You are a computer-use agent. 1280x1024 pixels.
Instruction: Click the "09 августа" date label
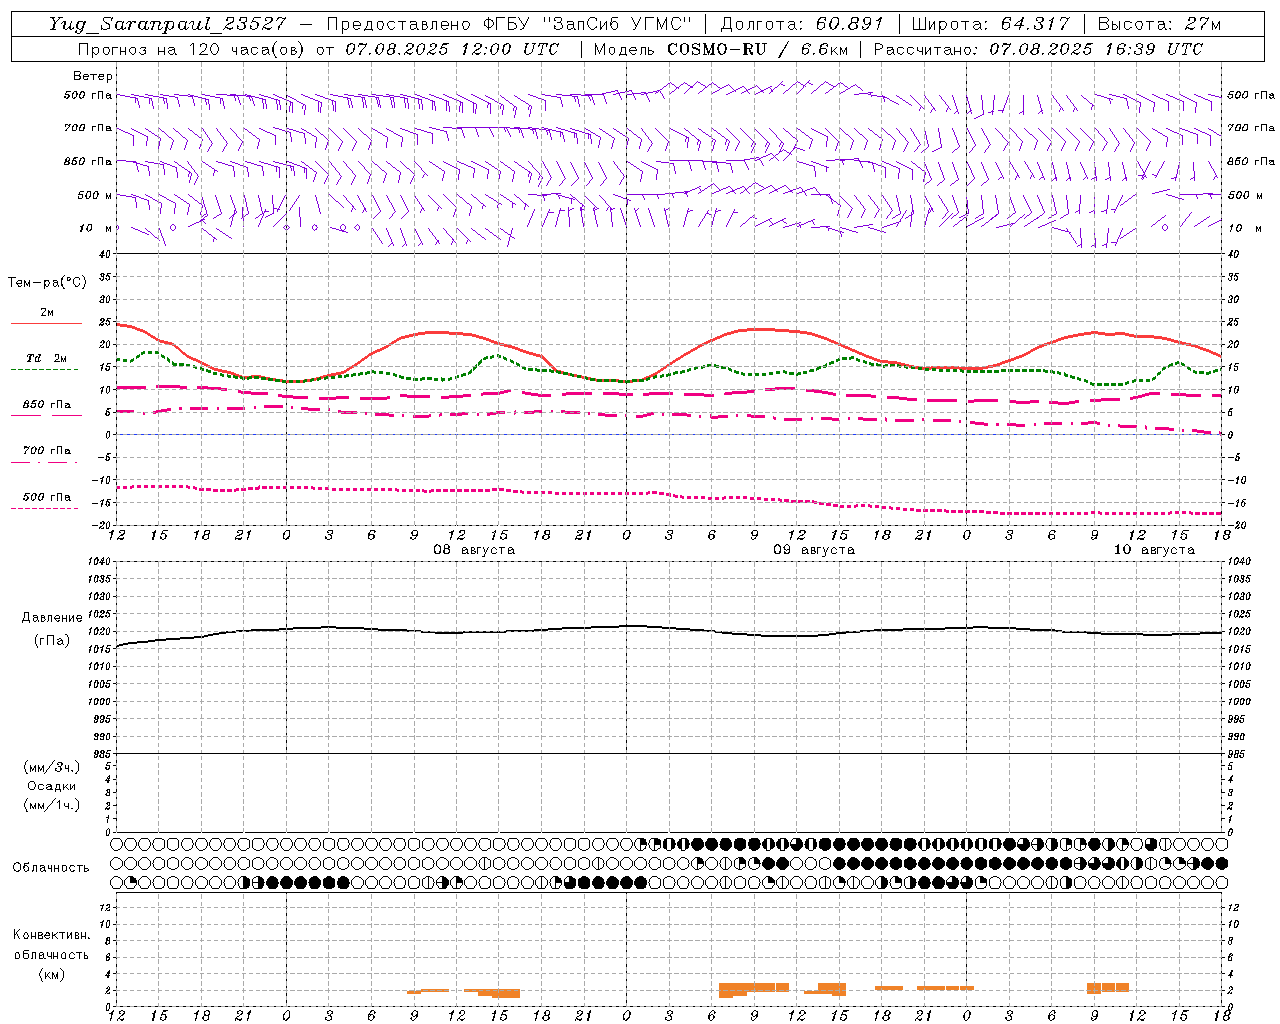tap(814, 550)
